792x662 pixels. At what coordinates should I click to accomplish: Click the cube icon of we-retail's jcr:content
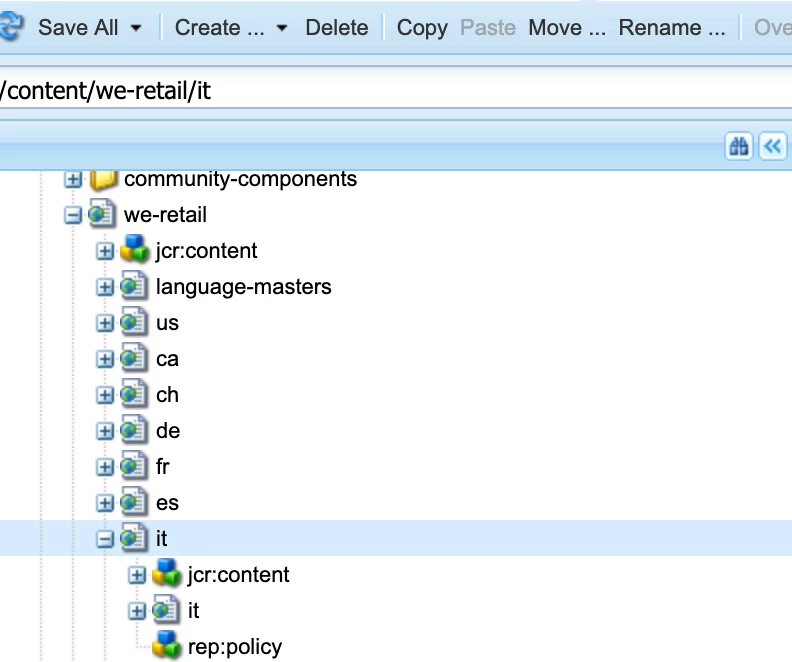(x=134, y=250)
